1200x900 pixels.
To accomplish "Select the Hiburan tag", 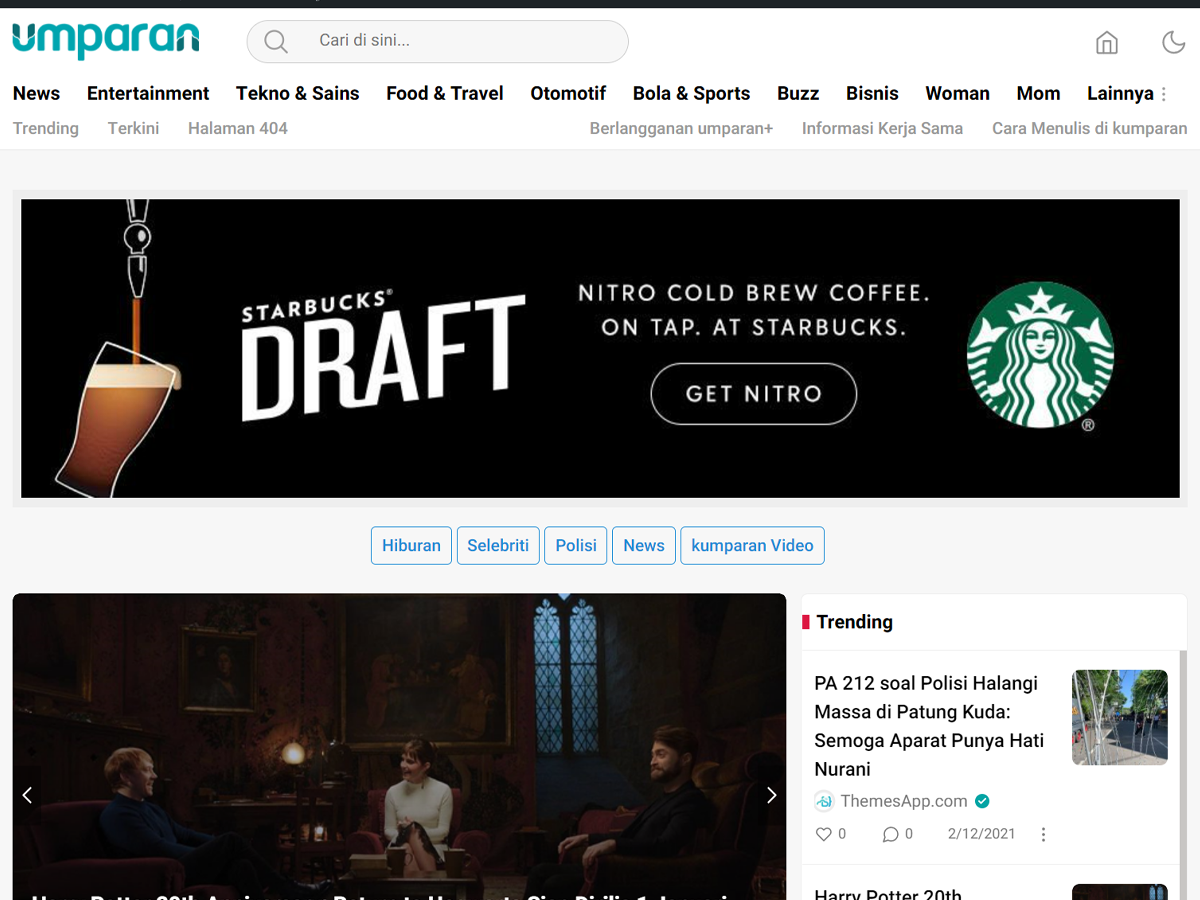I will click(x=411, y=546).
